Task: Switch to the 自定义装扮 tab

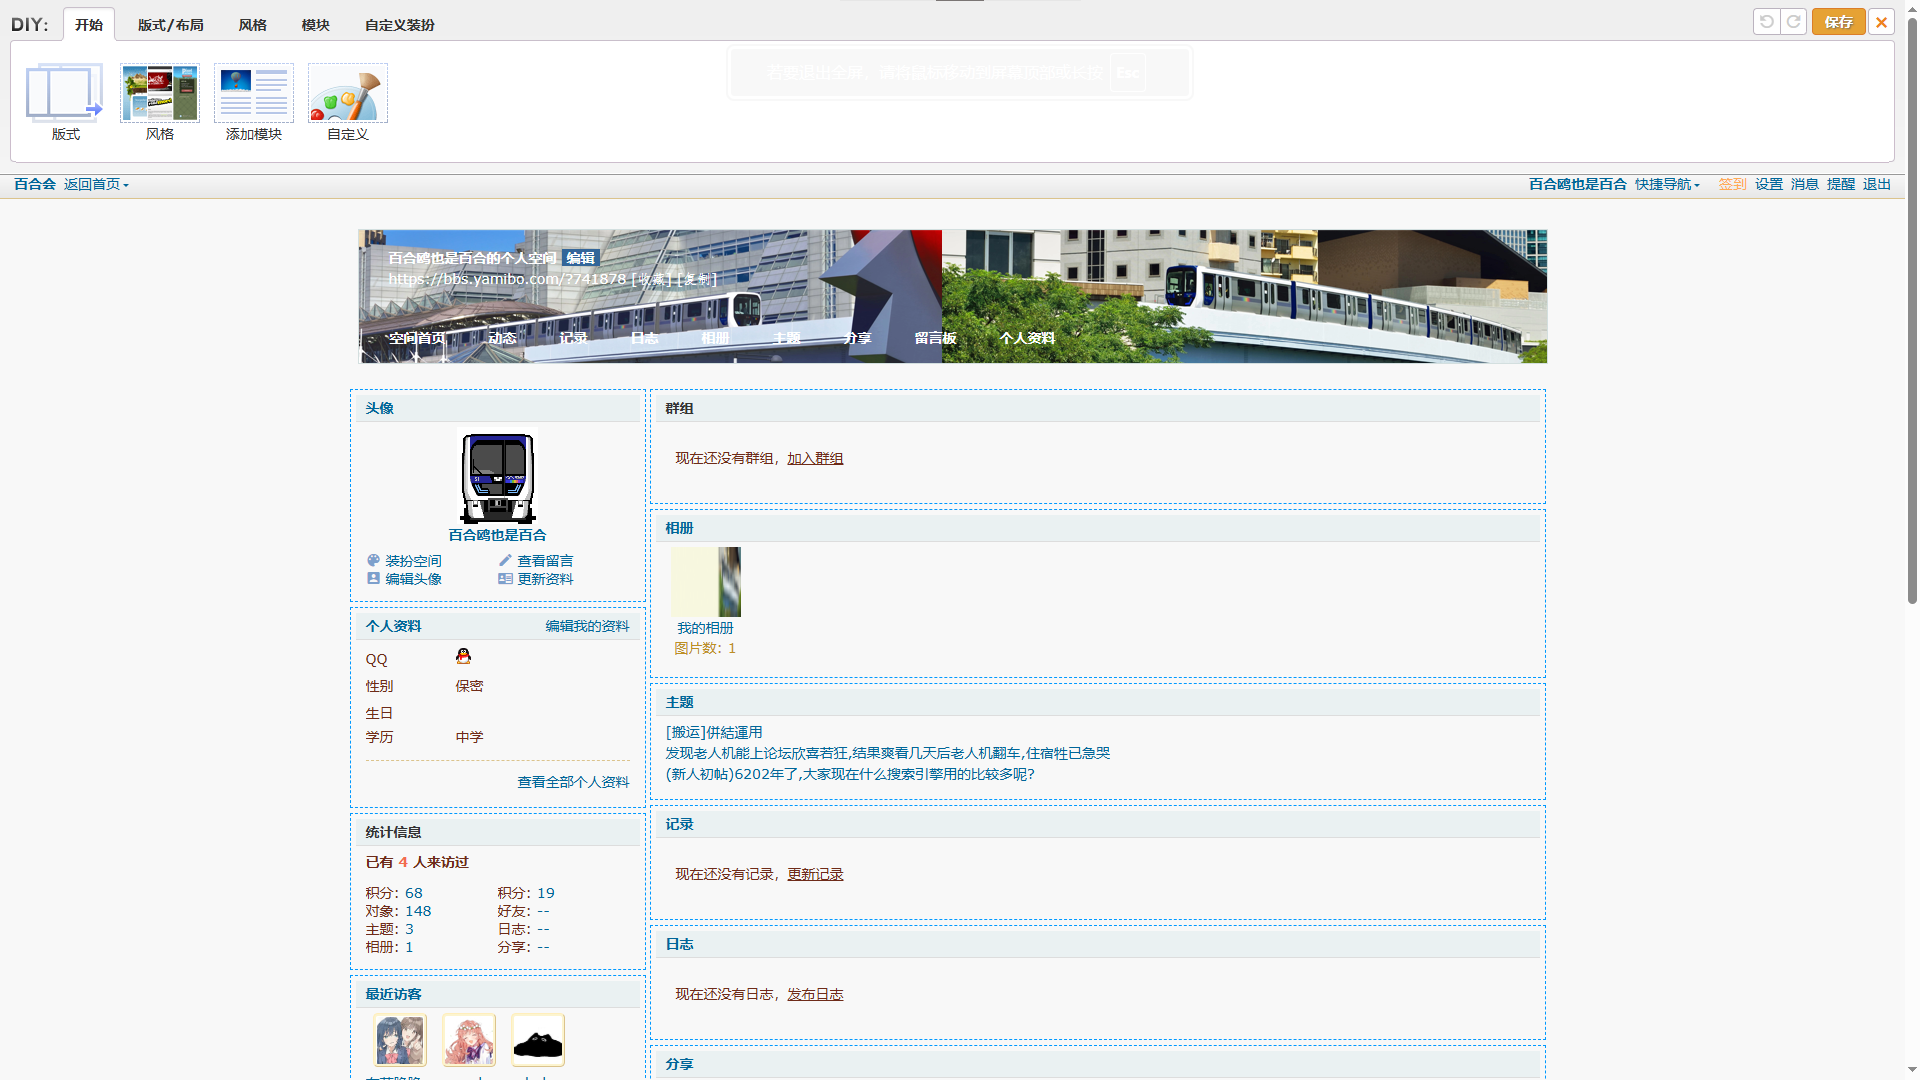Action: pos(400,25)
